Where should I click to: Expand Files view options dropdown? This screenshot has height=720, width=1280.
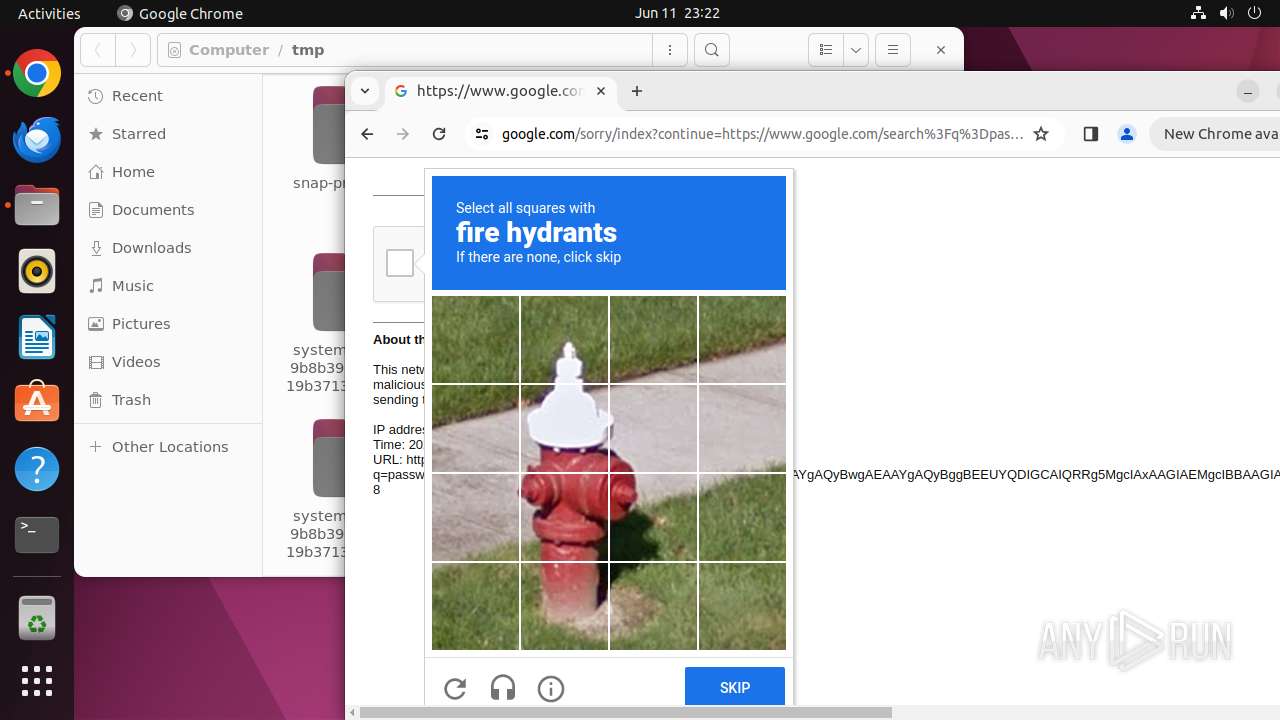(x=856, y=50)
